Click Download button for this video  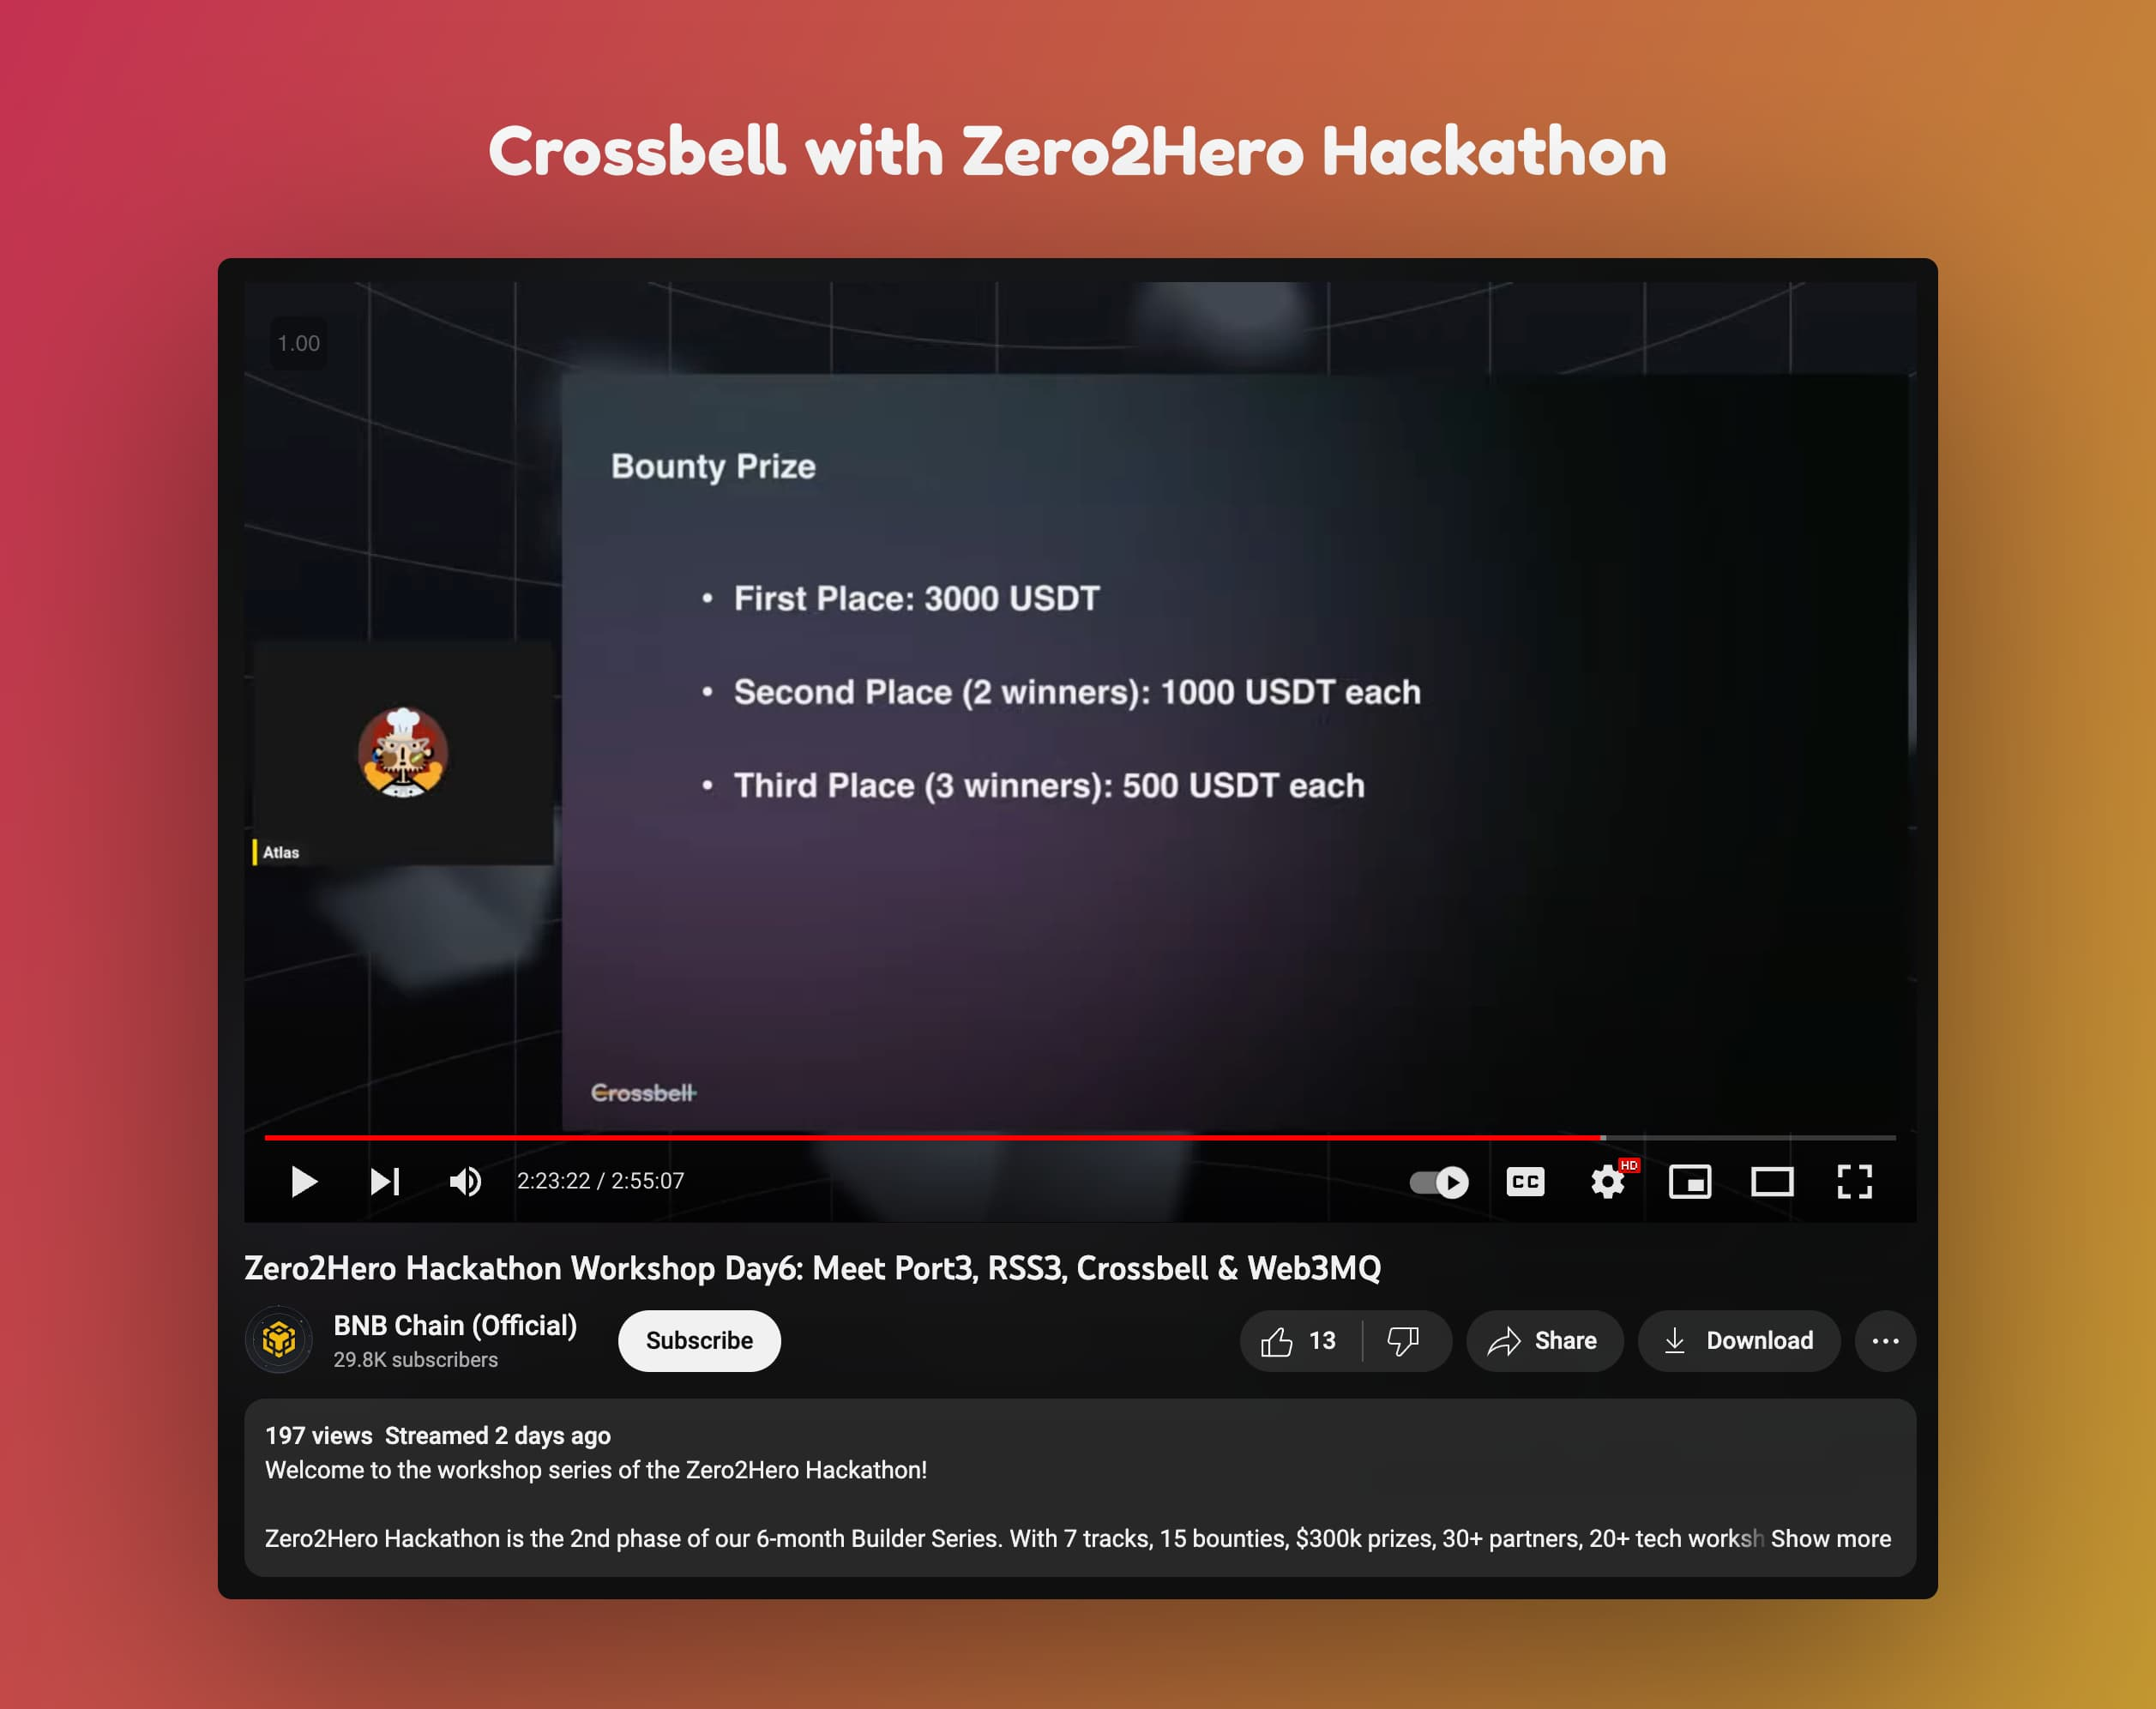click(1739, 1340)
